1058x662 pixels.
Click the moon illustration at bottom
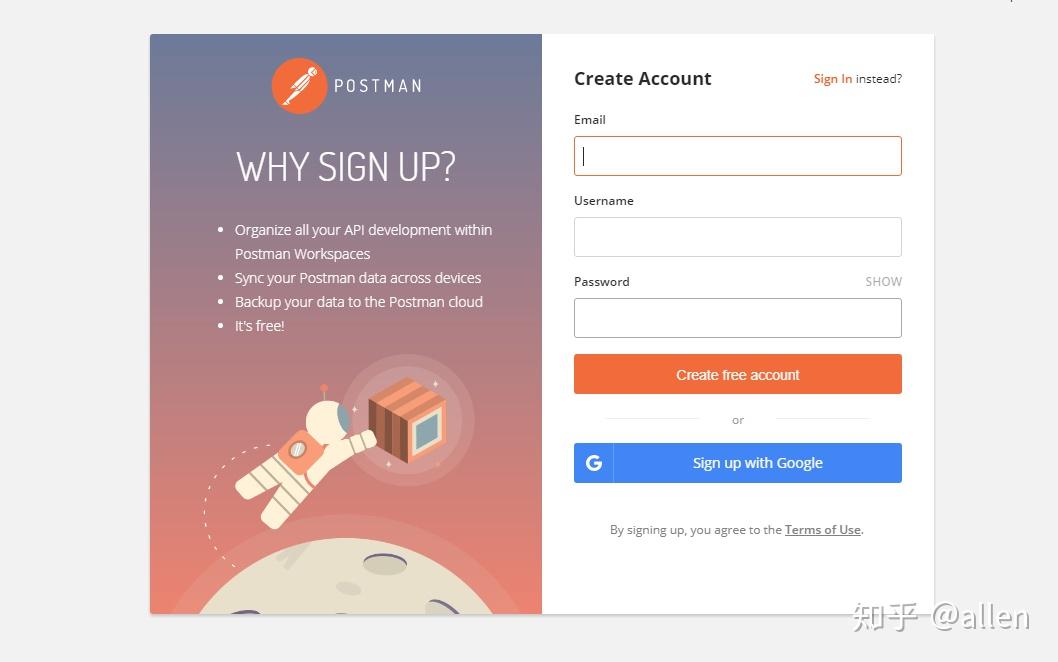click(345, 576)
